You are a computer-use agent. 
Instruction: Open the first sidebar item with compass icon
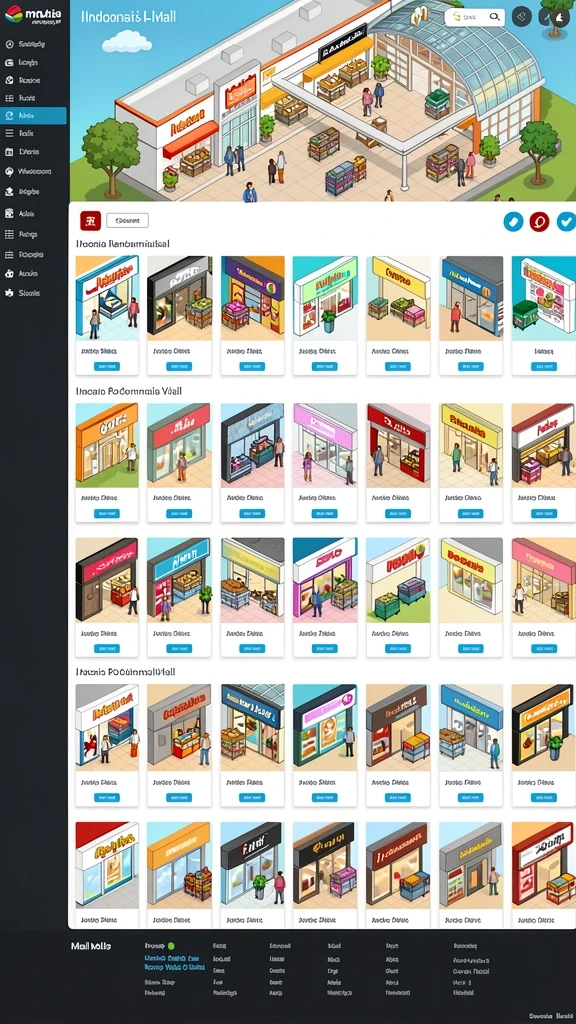[33, 44]
